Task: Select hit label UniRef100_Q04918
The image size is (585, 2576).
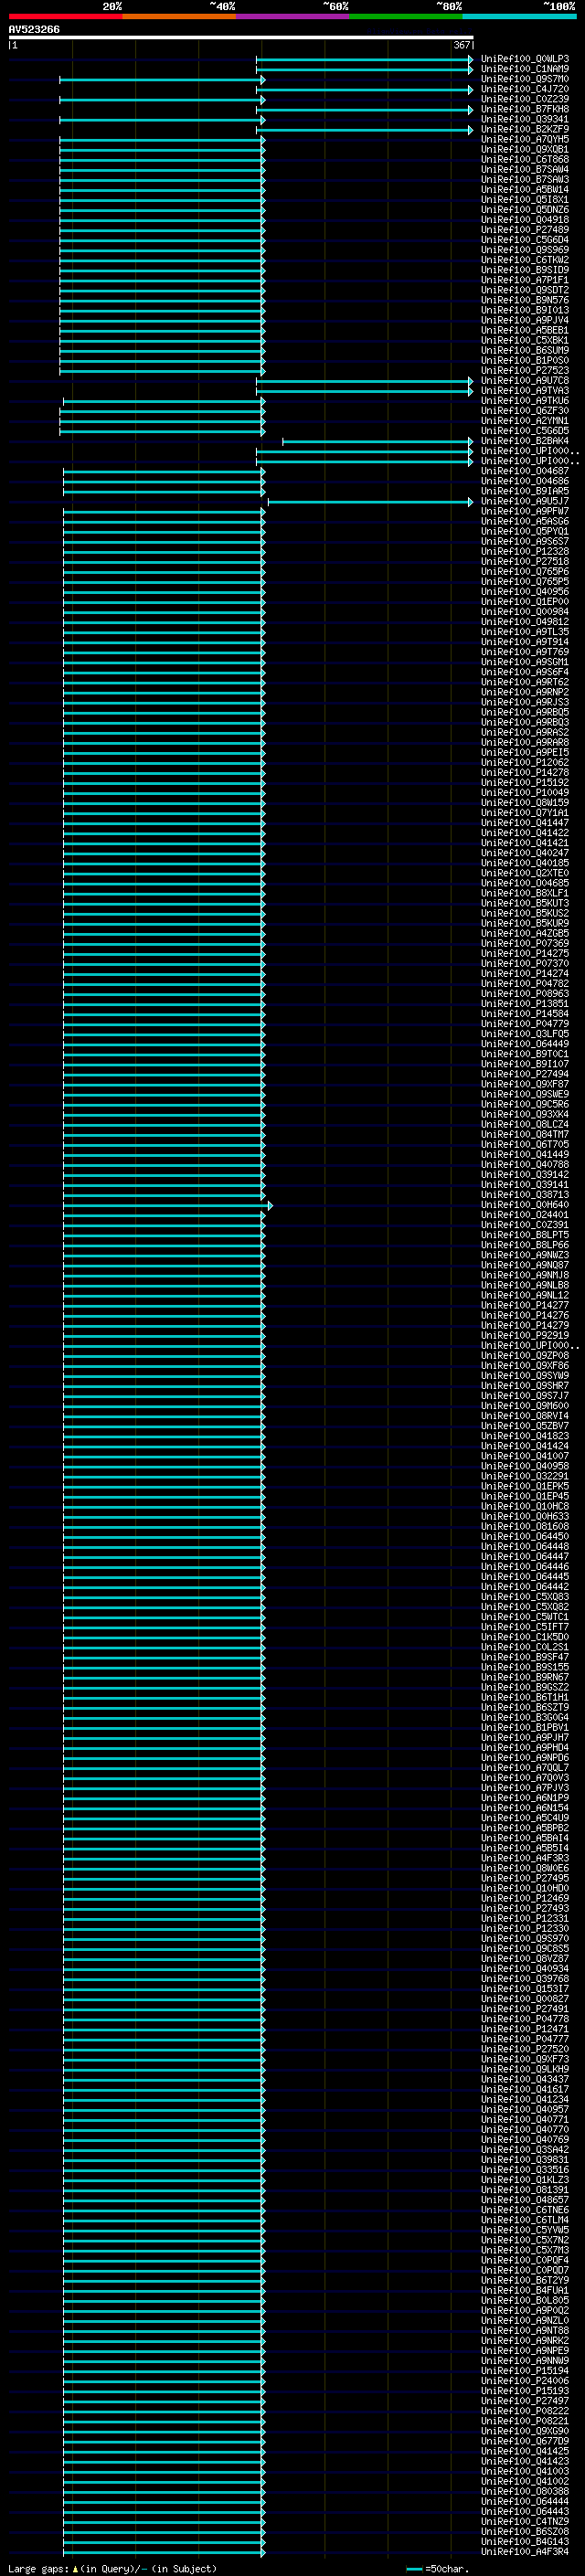Action: [524, 220]
